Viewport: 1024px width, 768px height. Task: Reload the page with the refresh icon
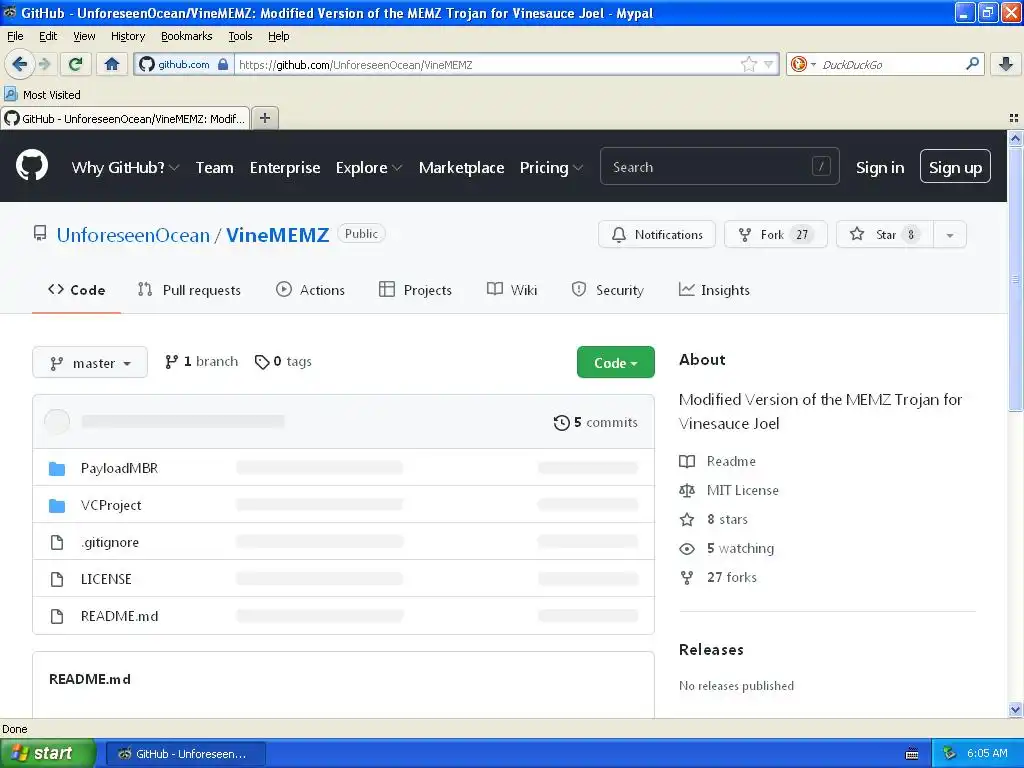[x=76, y=64]
